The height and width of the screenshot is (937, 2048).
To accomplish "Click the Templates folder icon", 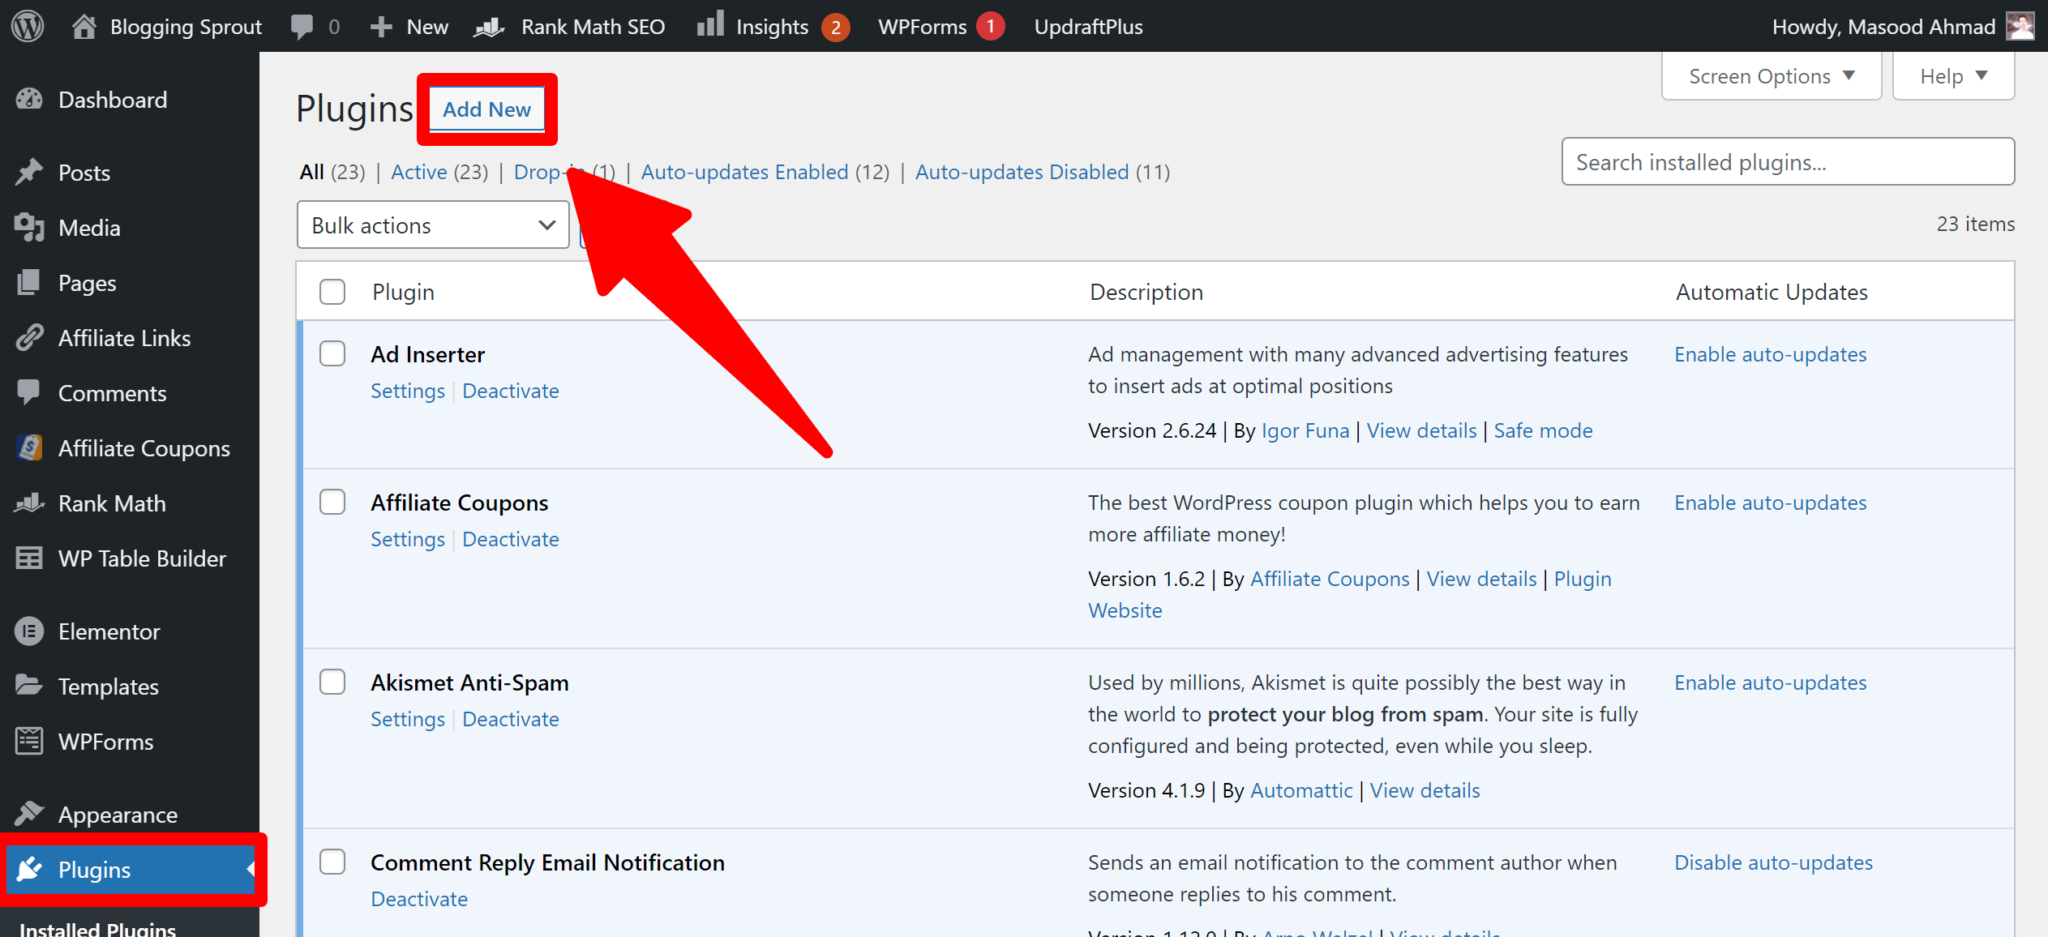I will tap(30, 685).
